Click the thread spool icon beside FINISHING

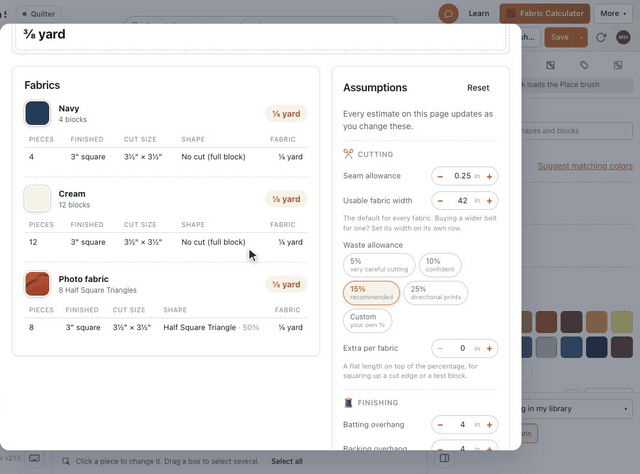pyautogui.click(x=348, y=403)
